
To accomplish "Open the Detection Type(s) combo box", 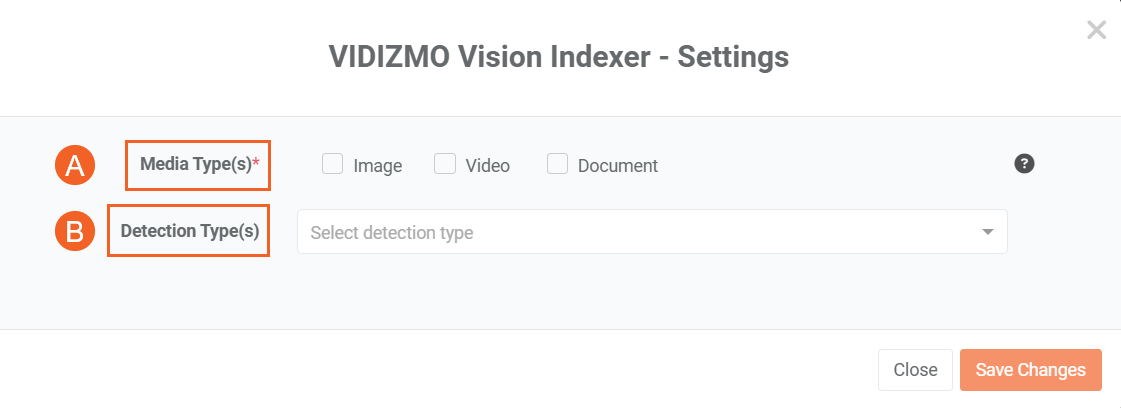I will click(650, 232).
